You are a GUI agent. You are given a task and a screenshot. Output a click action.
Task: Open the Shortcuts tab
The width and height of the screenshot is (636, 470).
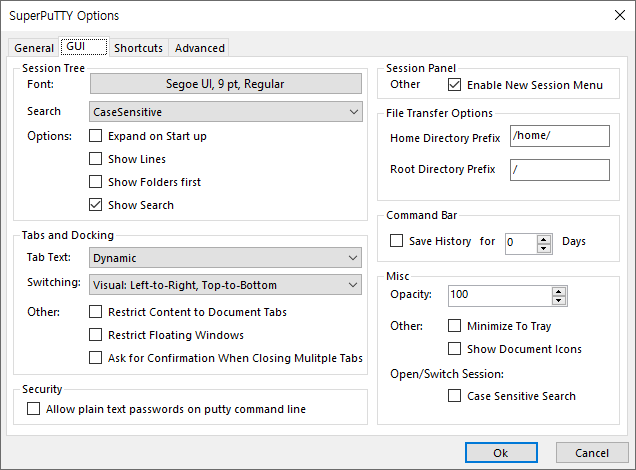click(x=138, y=48)
